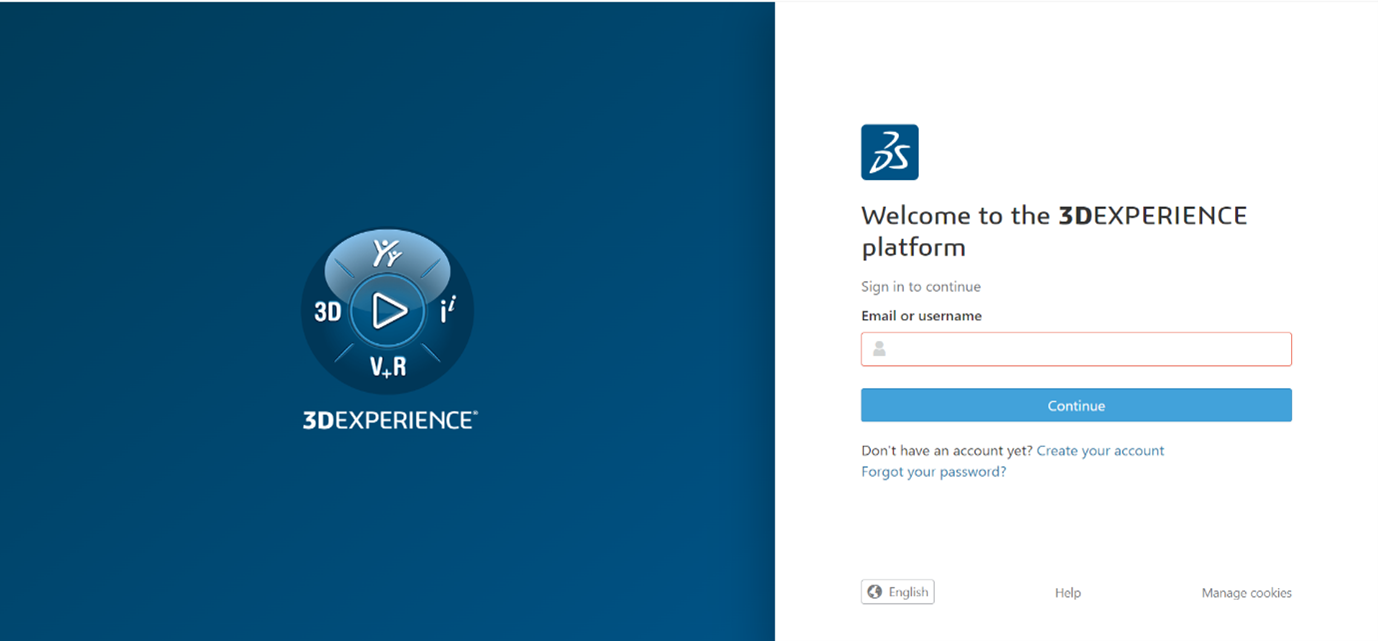1378x641 pixels.
Task: Select the compass information 'i' east quadrant
Action: pyautogui.click(x=448, y=312)
